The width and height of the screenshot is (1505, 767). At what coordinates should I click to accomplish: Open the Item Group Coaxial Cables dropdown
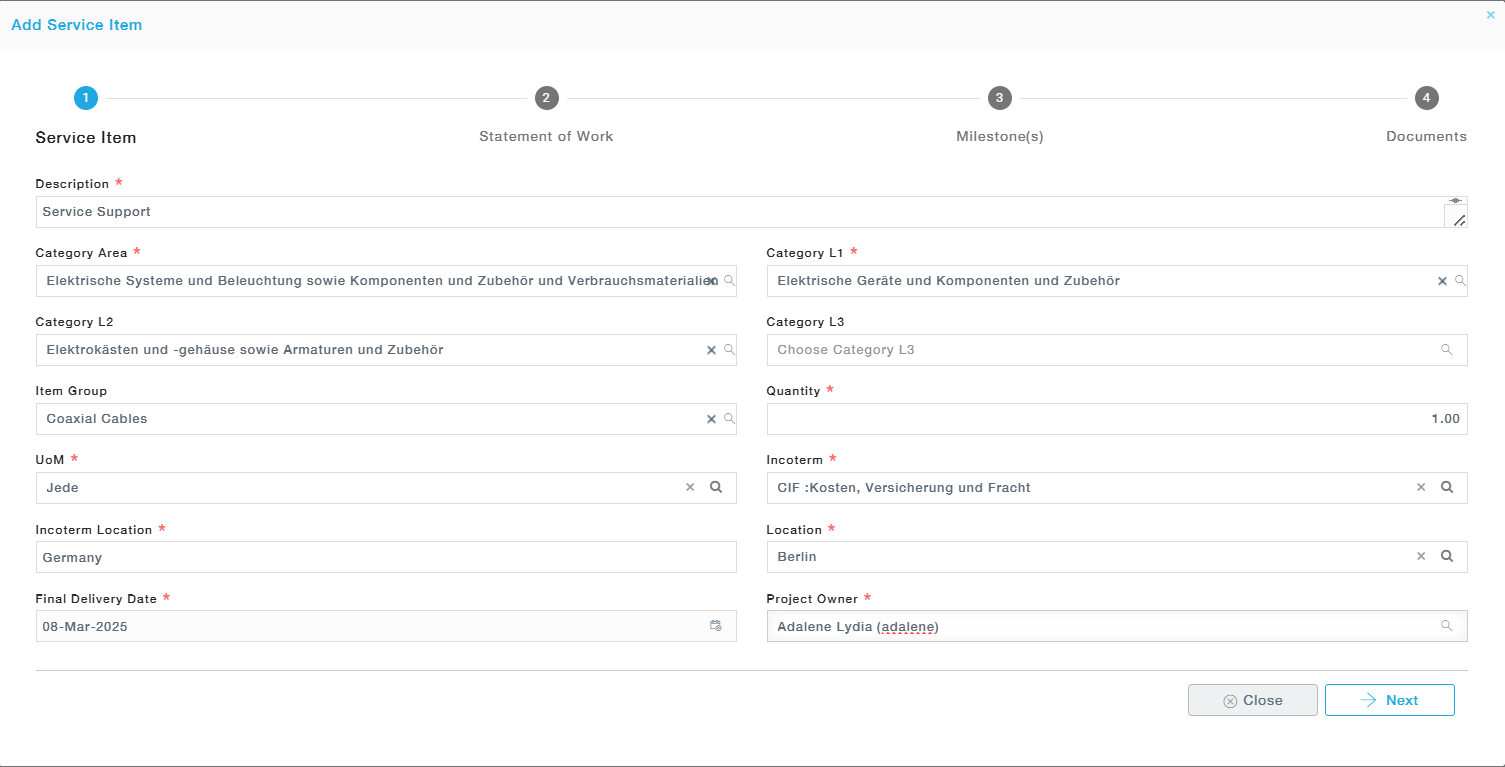[370, 419]
